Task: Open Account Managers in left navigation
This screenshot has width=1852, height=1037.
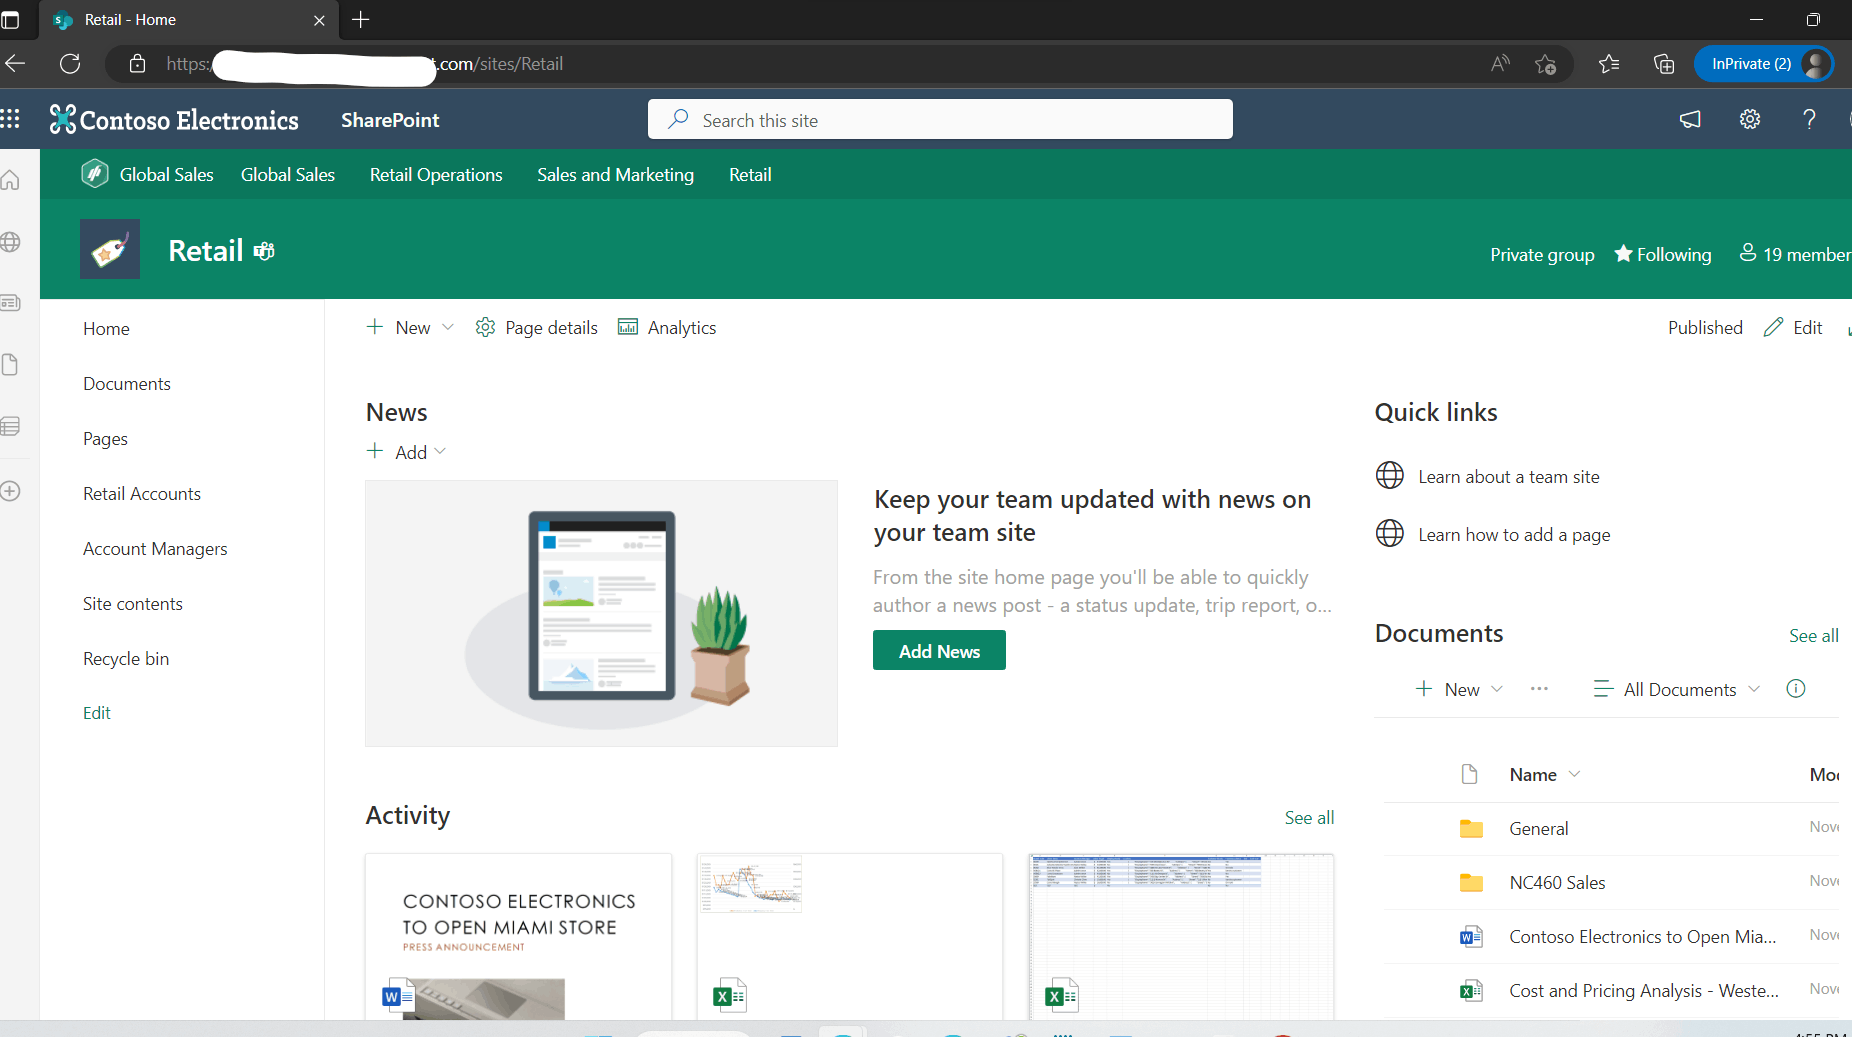Action: coord(155,549)
